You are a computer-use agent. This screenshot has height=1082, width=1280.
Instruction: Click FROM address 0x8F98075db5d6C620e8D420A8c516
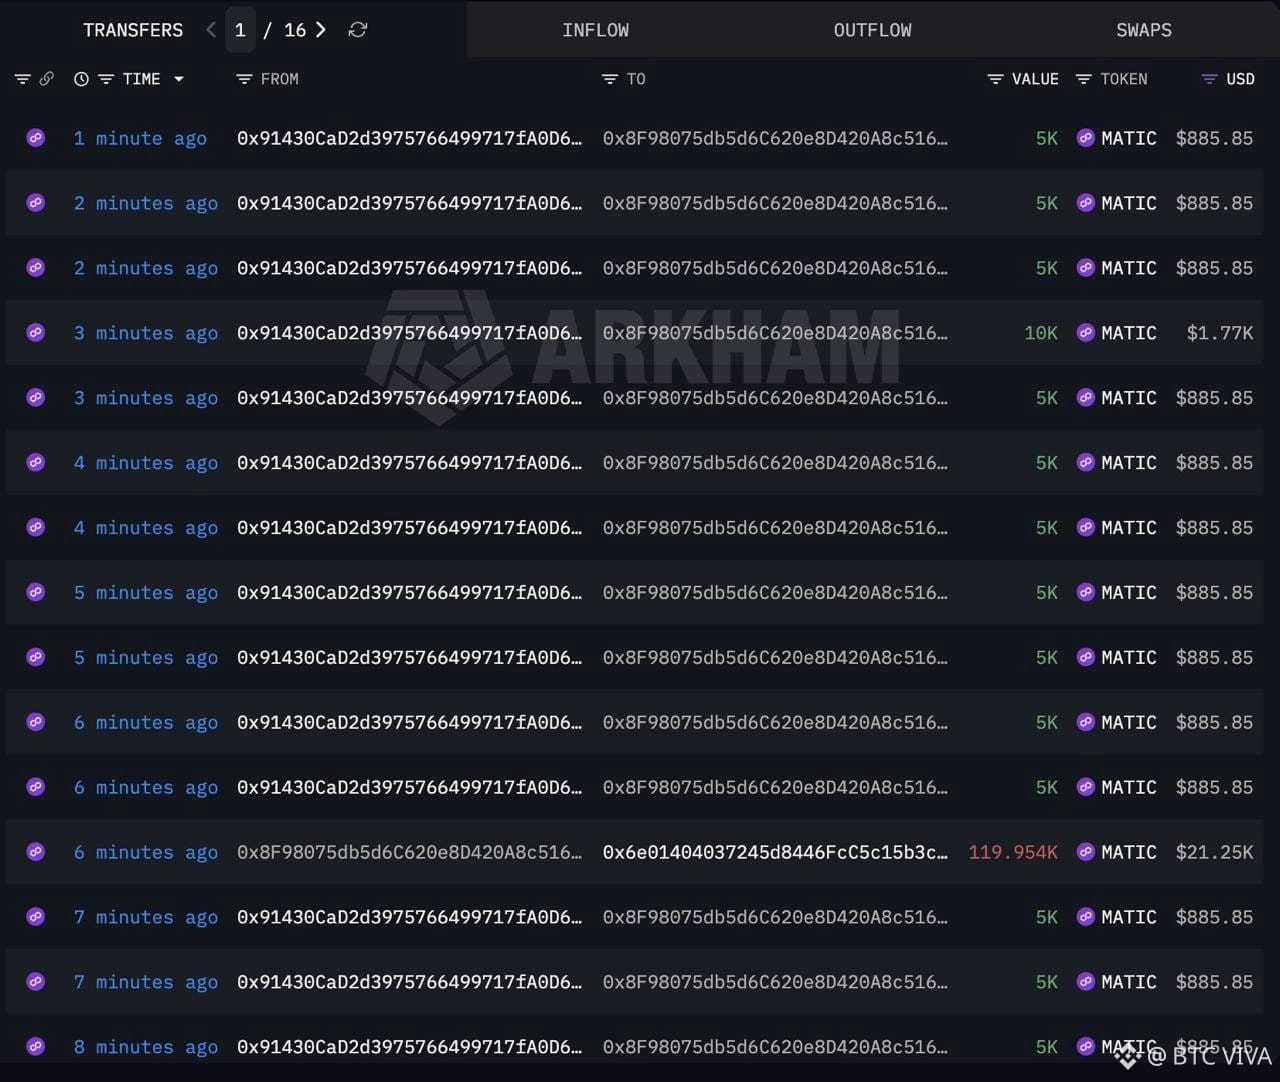(409, 852)
